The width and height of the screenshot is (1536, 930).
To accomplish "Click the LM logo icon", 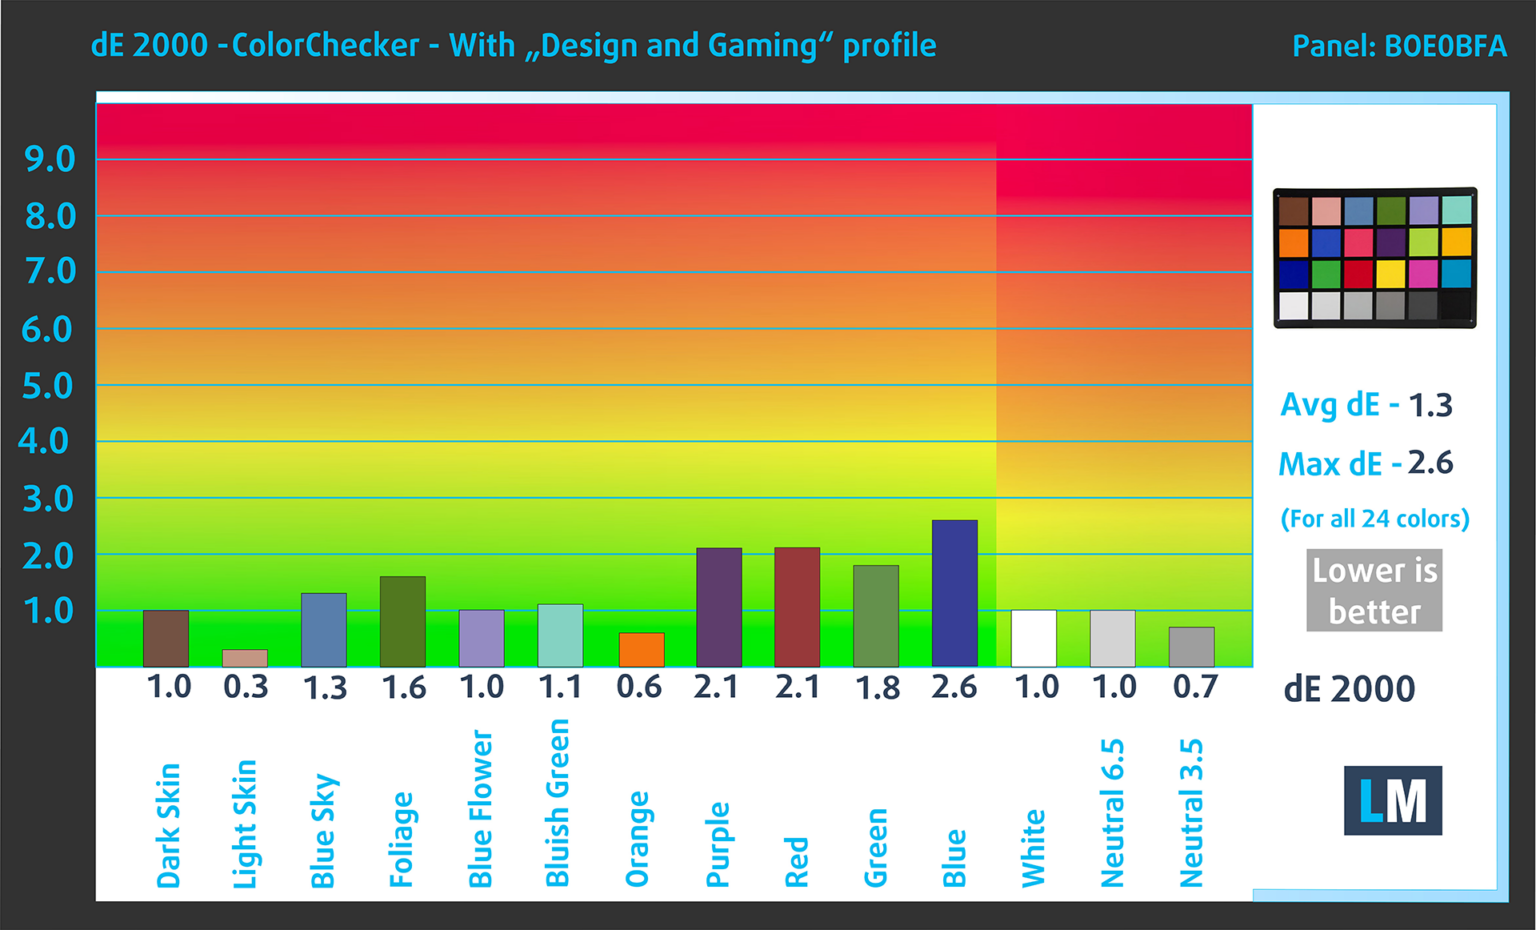I will [1392, 800].
